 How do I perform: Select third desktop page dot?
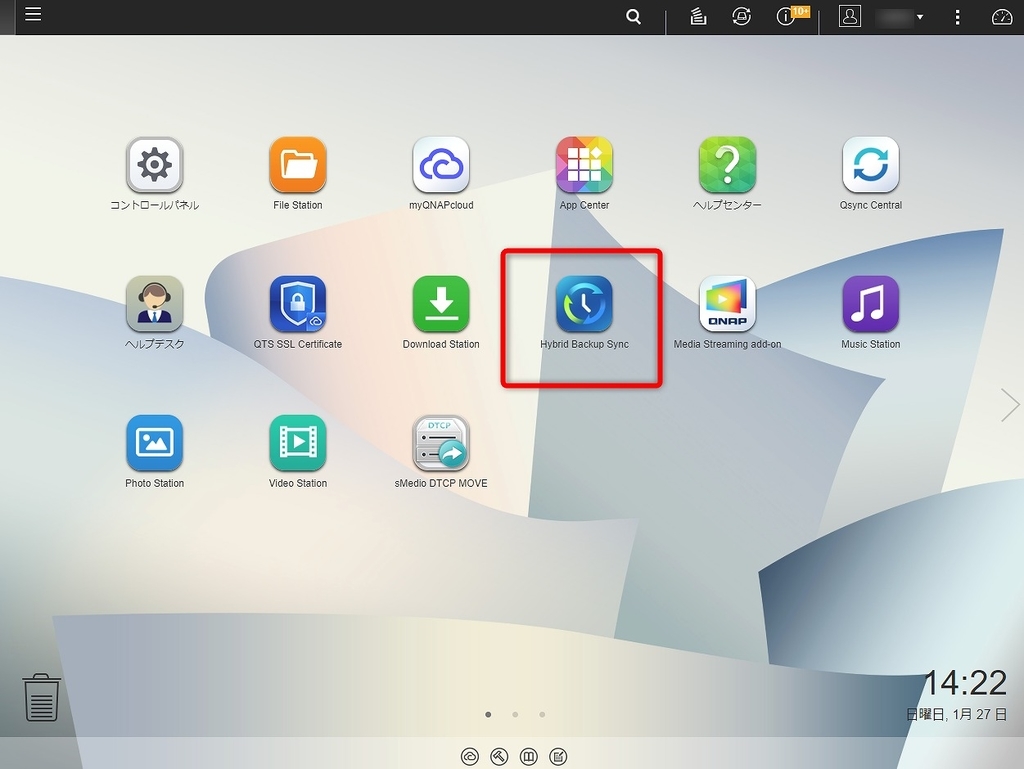(x=542, y=714)
